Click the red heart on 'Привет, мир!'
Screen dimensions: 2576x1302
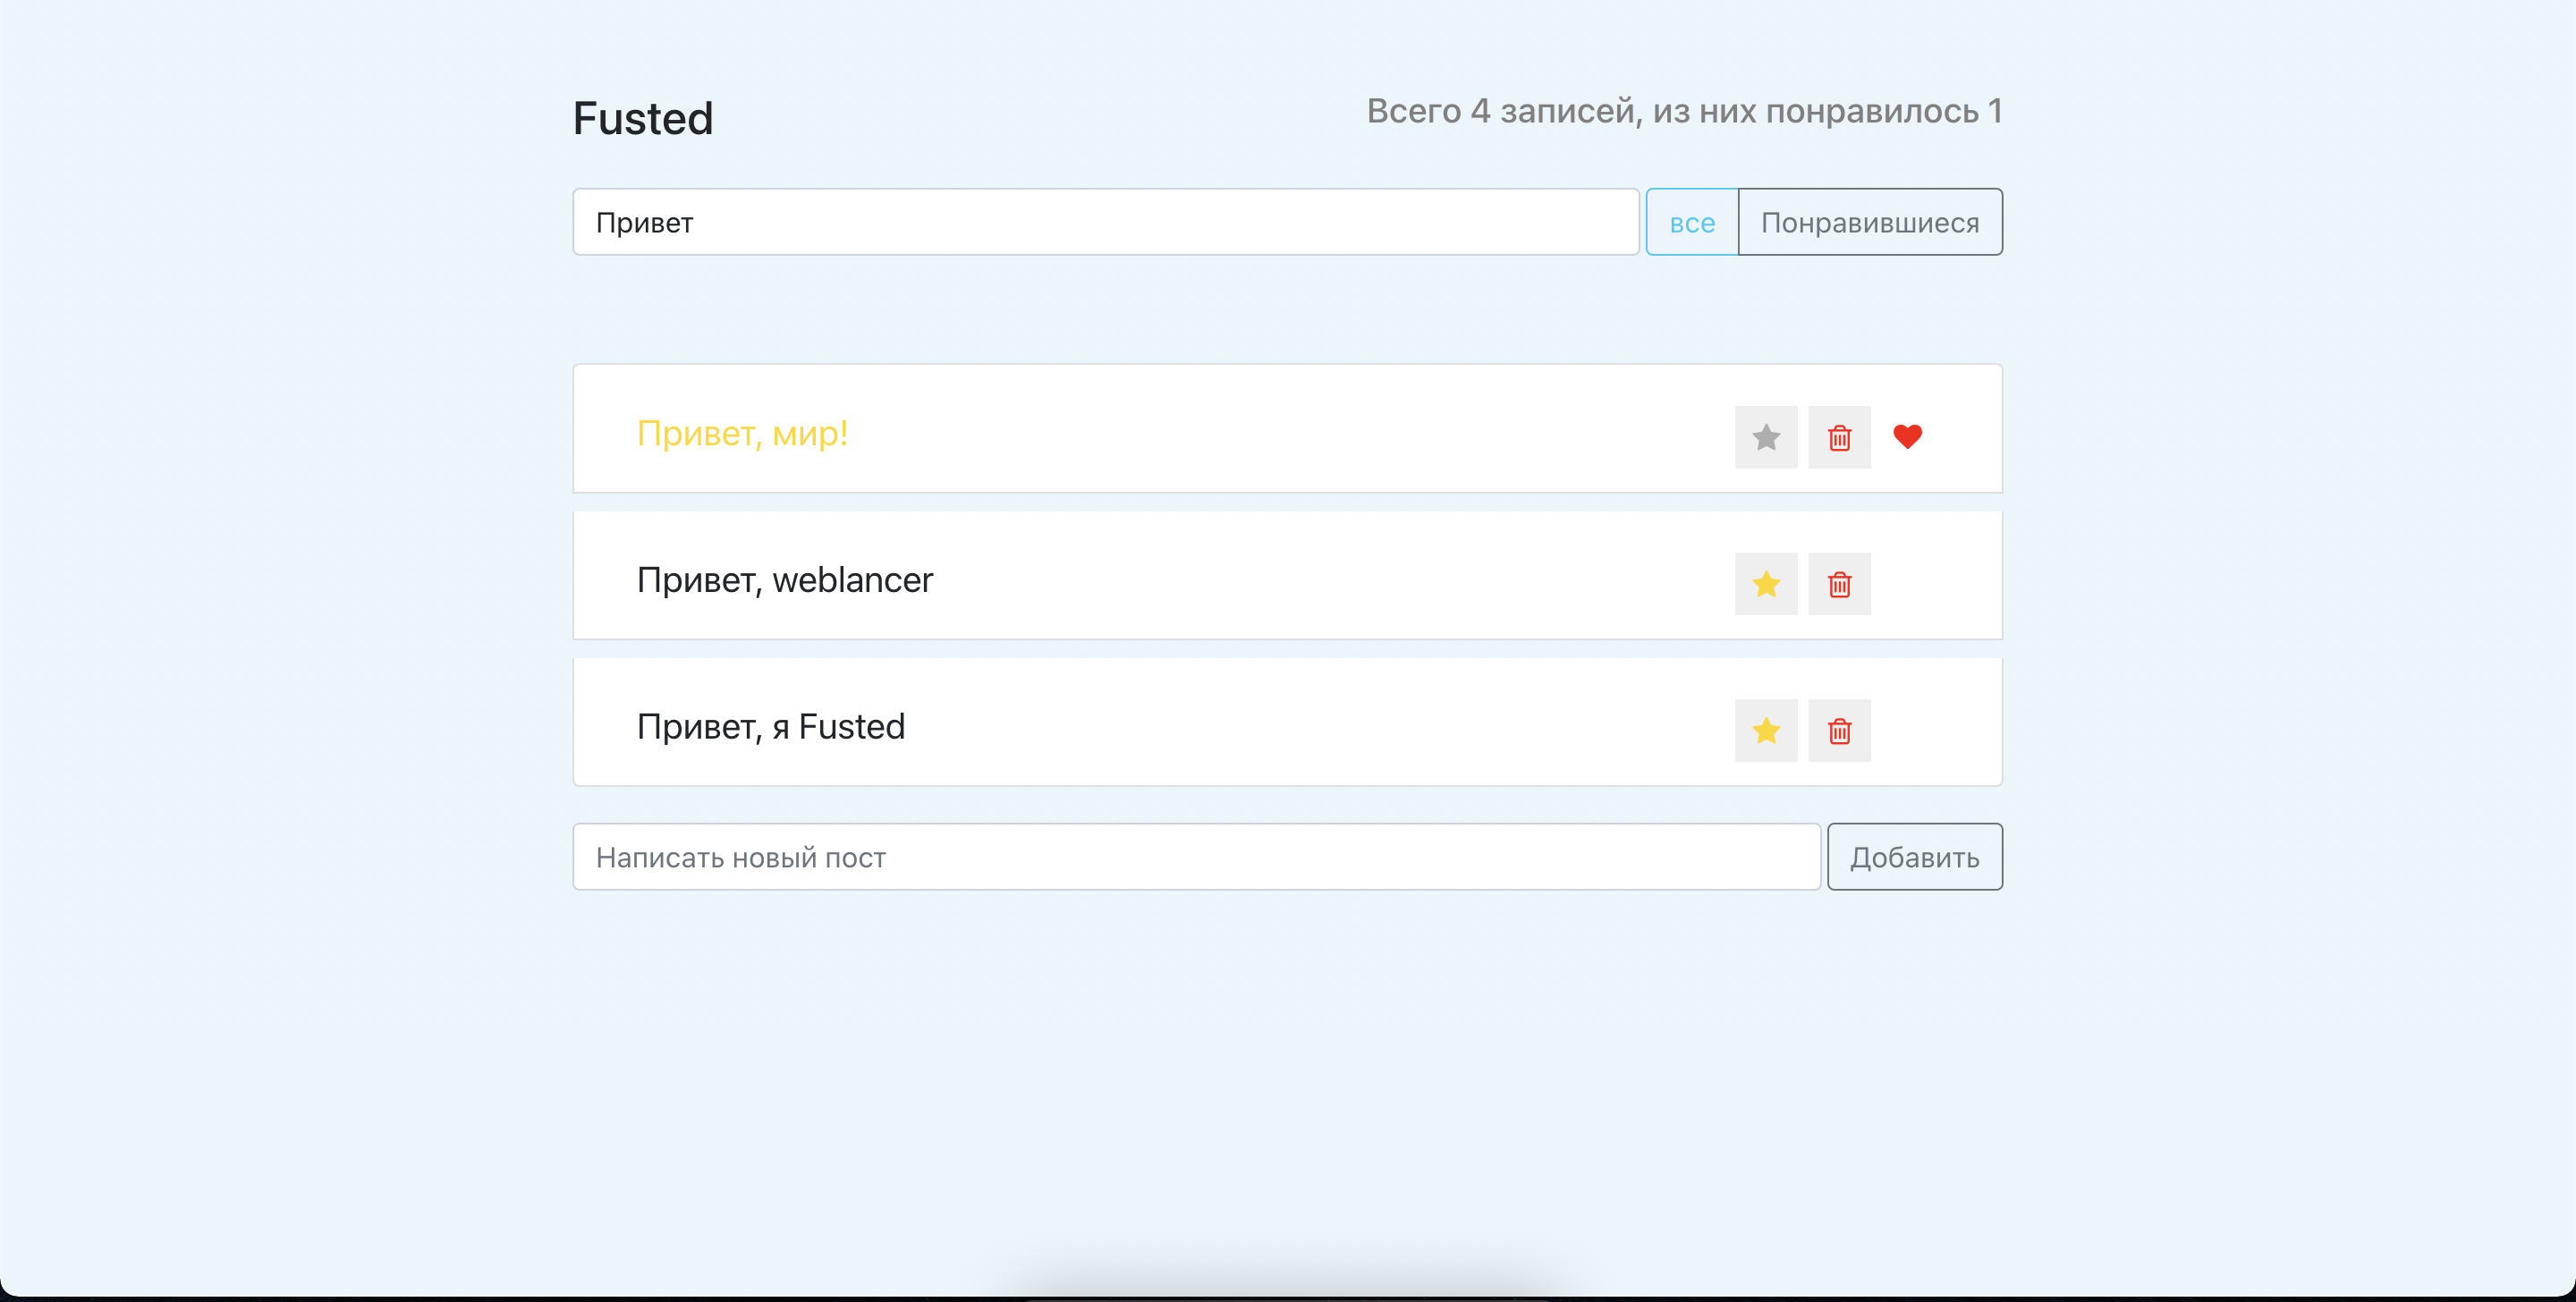coord(1907,437)
